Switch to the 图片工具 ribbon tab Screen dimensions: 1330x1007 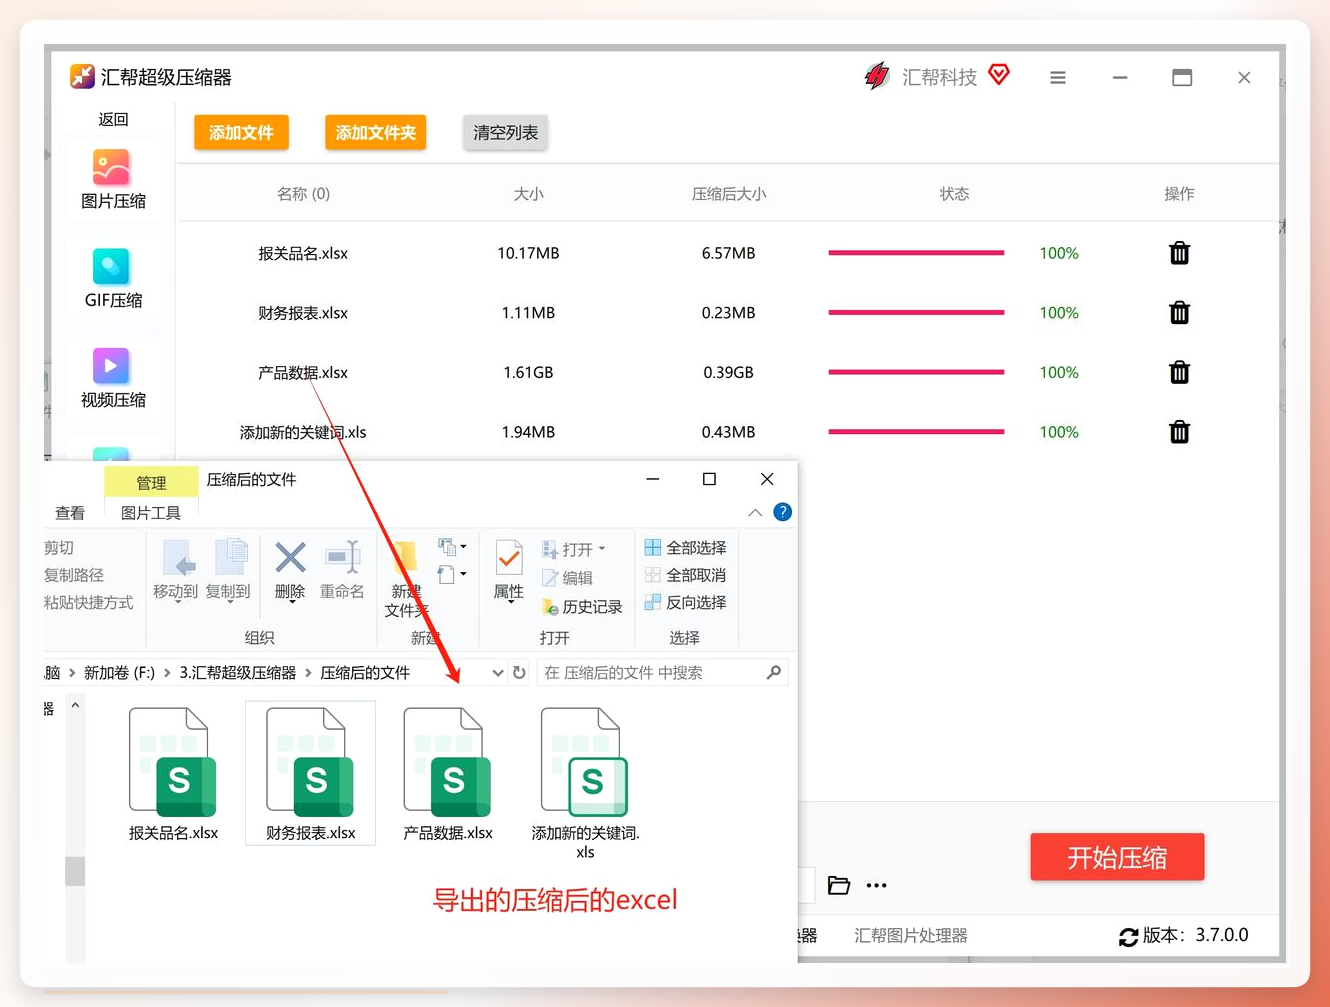pos(151,513)
